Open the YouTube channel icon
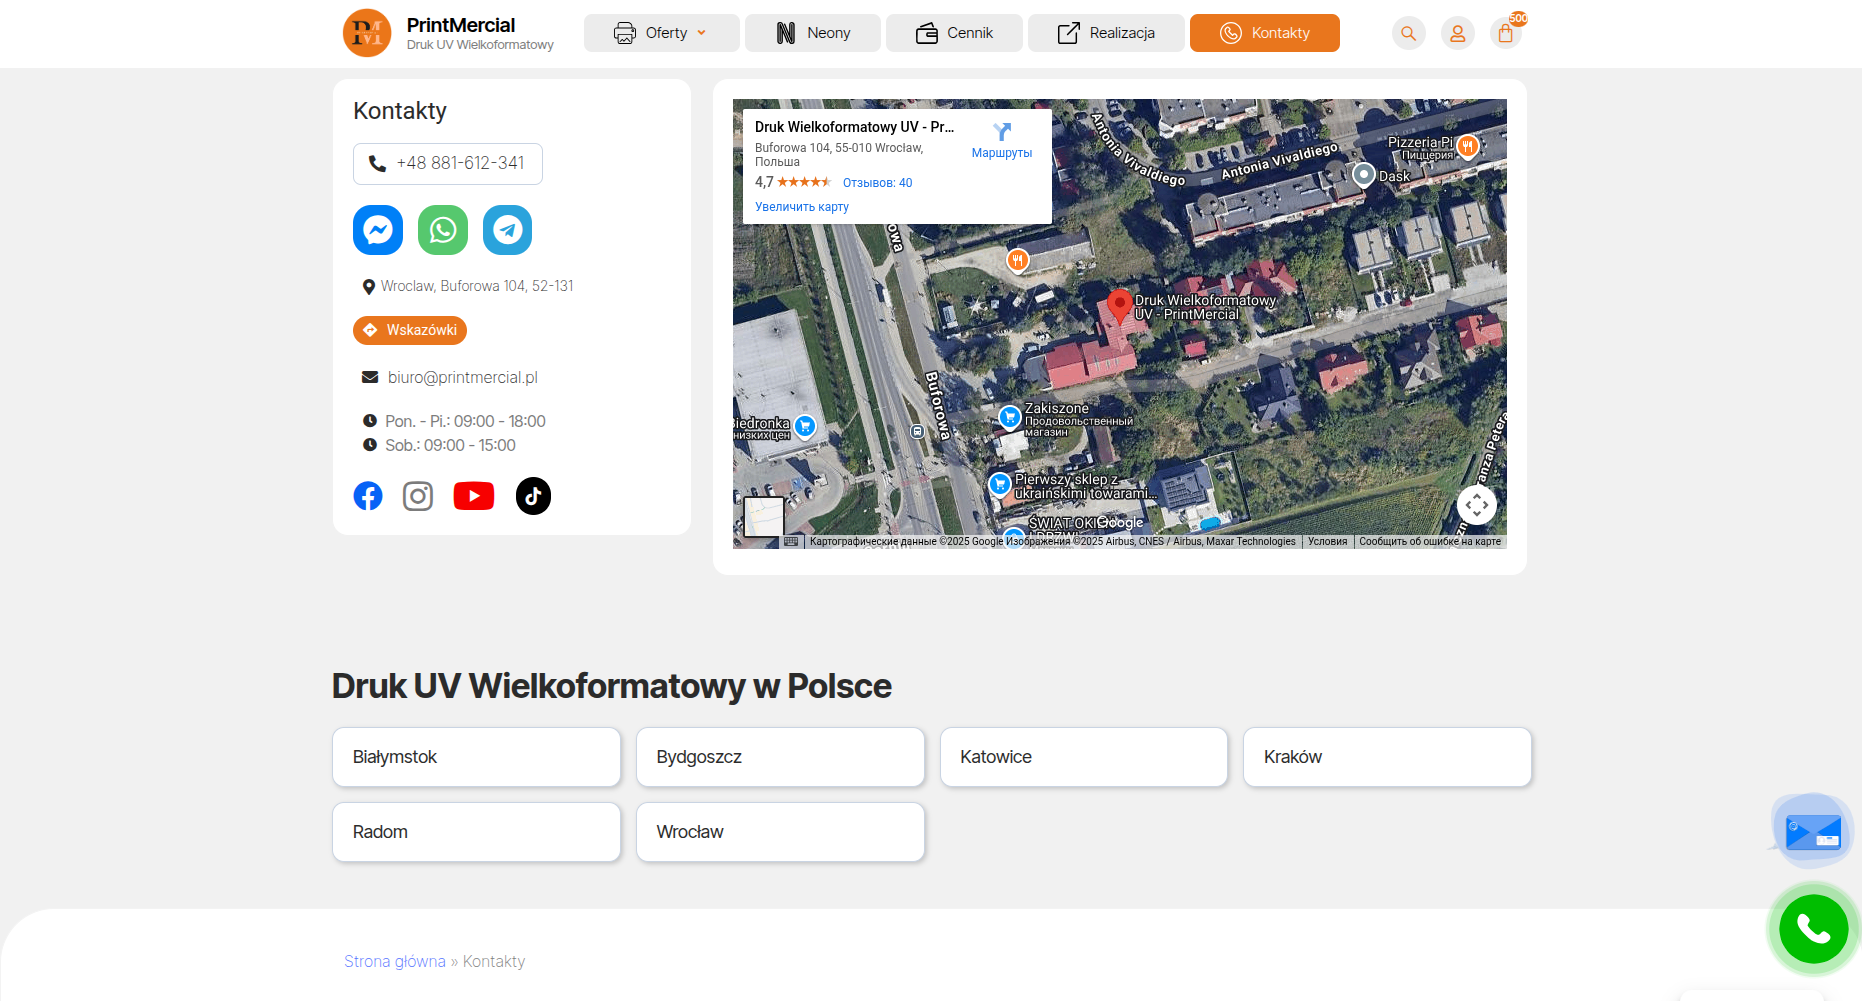Screen dimensions: 1862x1001 click(474, 496)
